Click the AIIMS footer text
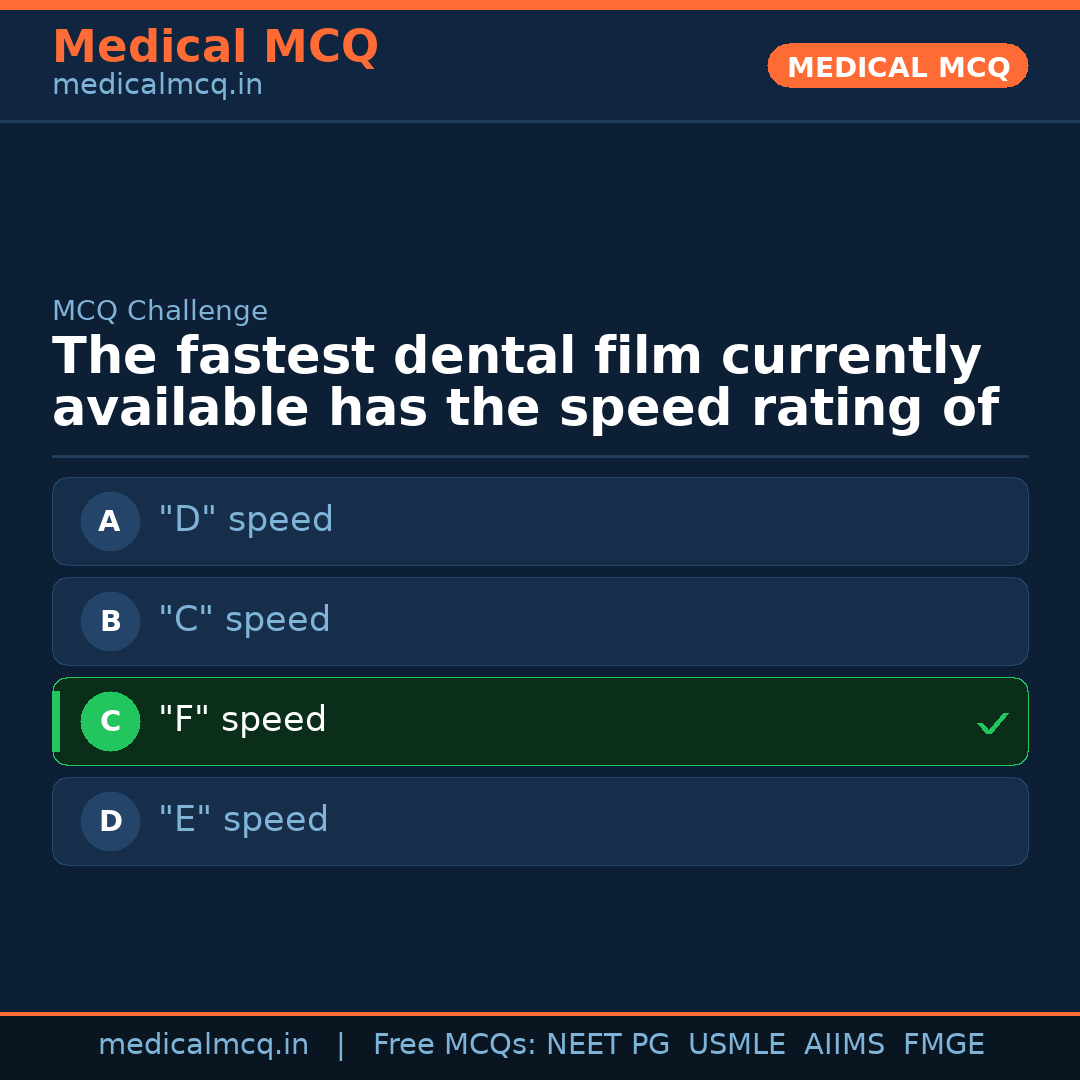This screenshot has height=1080, width=1080. (844, 1045)
